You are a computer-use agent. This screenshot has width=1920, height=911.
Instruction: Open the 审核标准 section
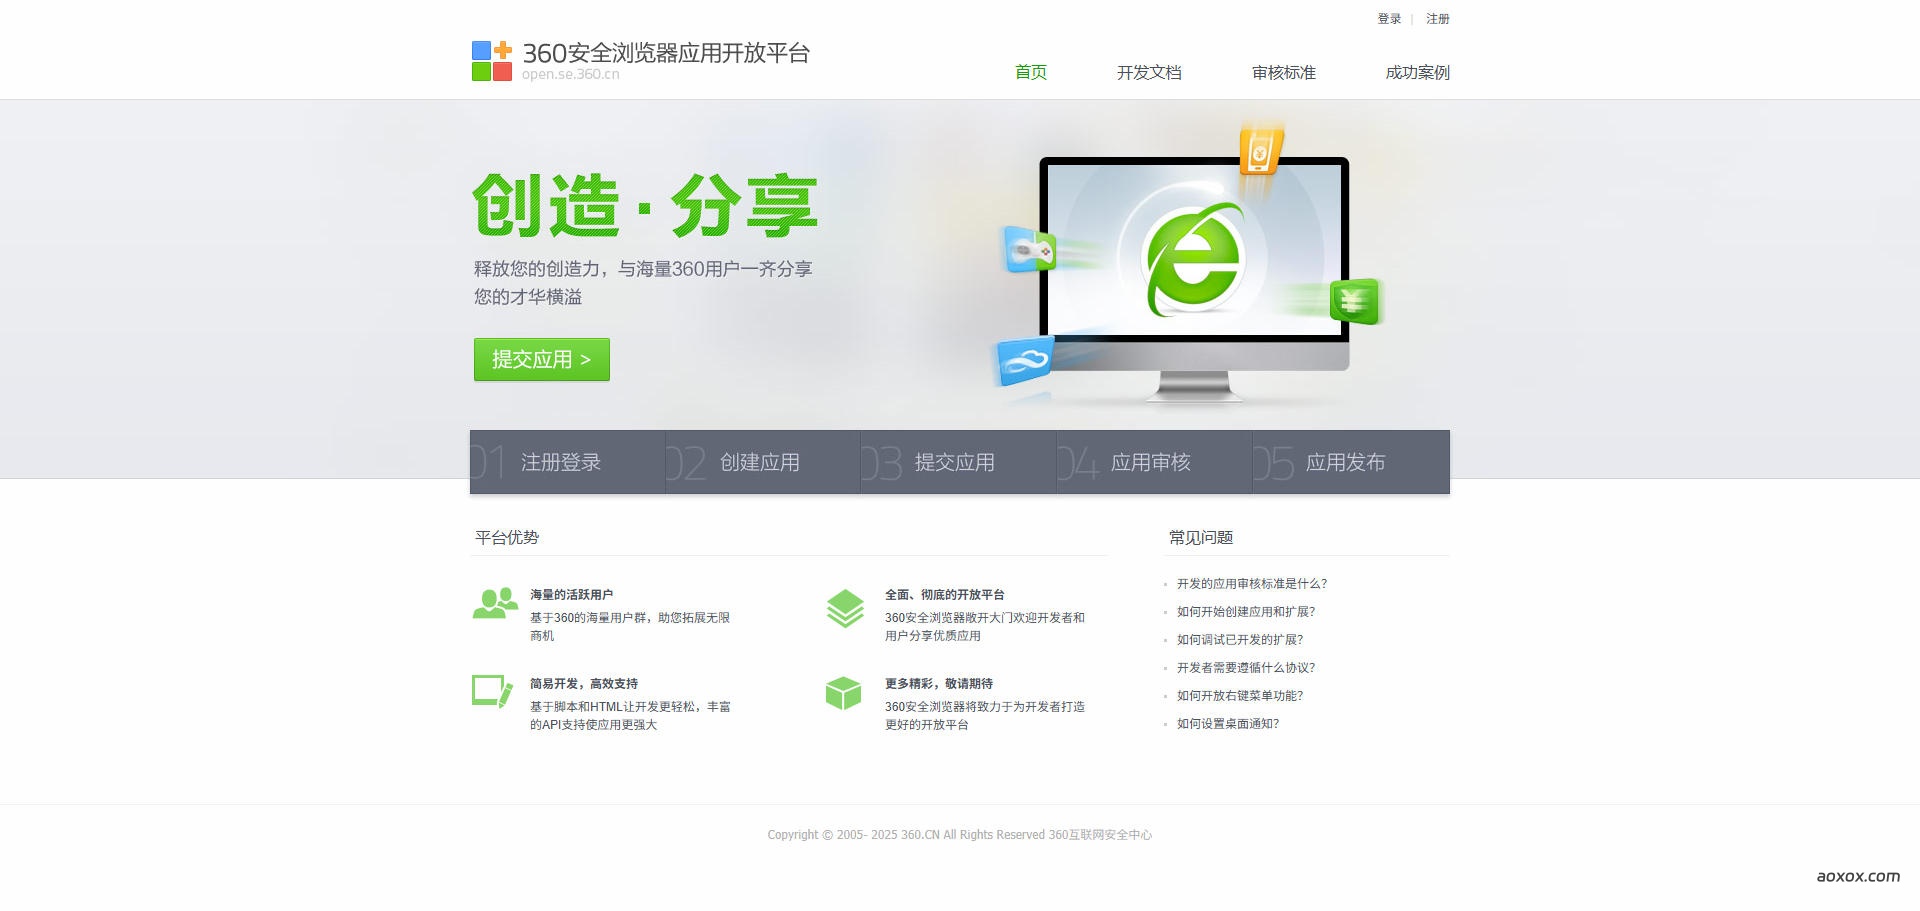[1284, 72]
